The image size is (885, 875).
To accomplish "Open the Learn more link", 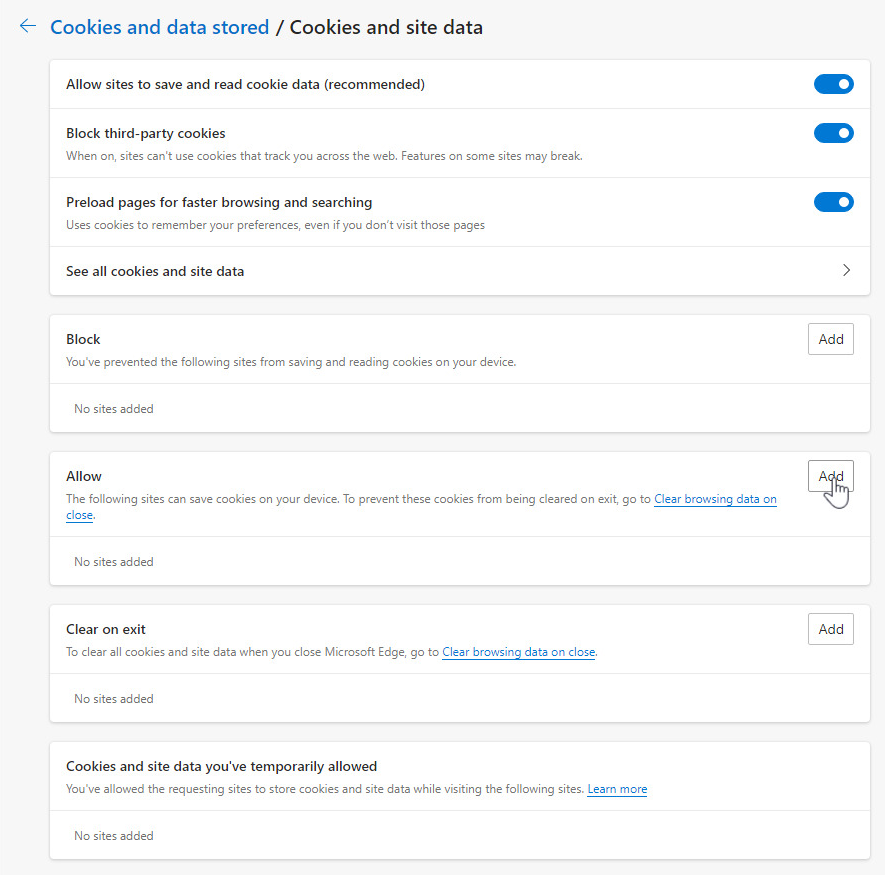I will 617,789.
